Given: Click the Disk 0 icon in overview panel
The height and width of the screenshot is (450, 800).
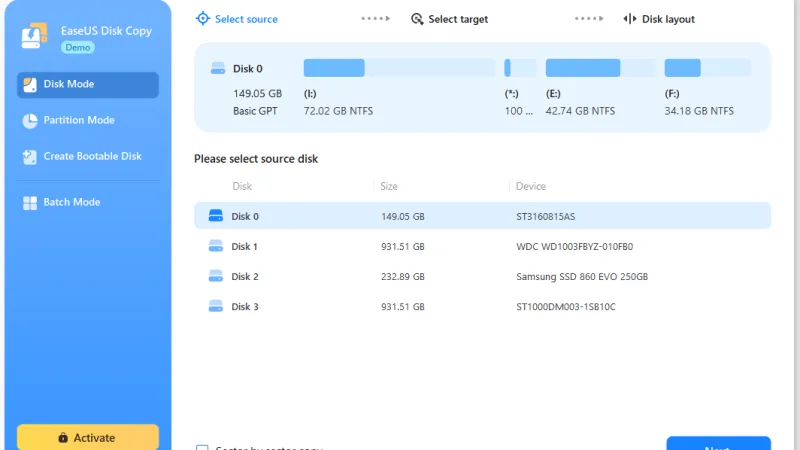Looking at the screenshot, I should click(218, 68).
